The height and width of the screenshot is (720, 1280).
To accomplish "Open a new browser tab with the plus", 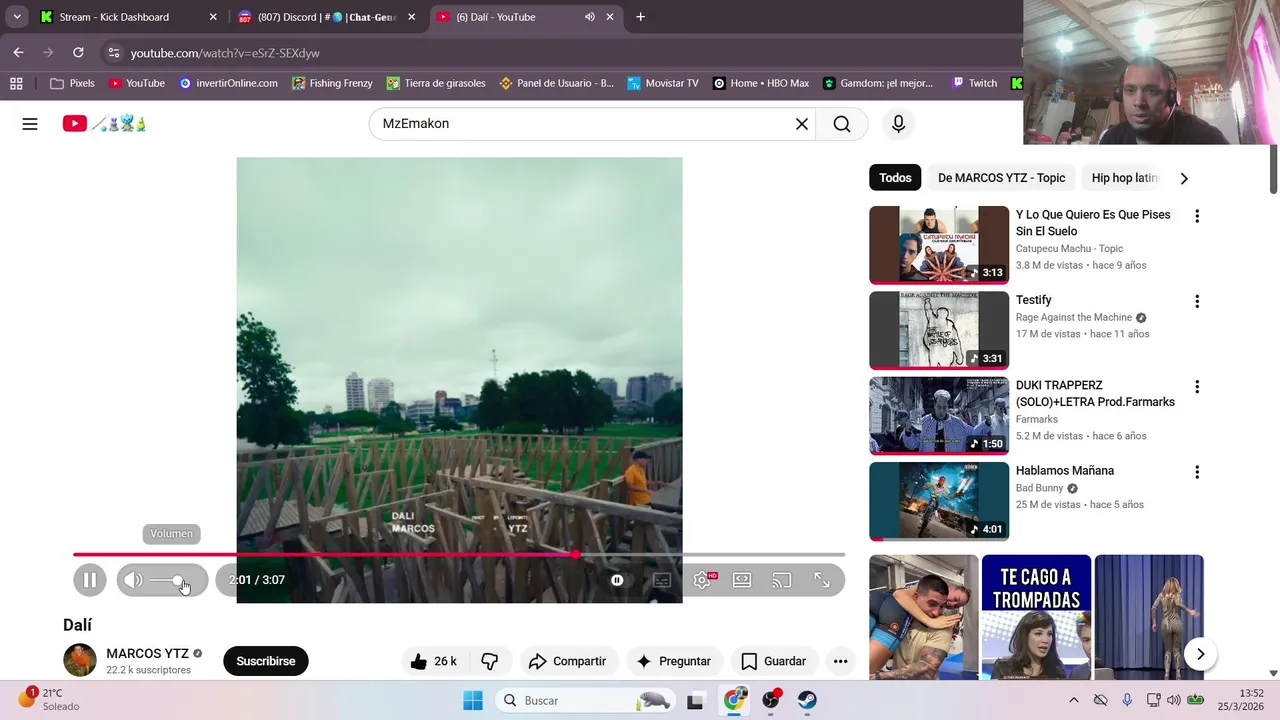I will point(640,17).
